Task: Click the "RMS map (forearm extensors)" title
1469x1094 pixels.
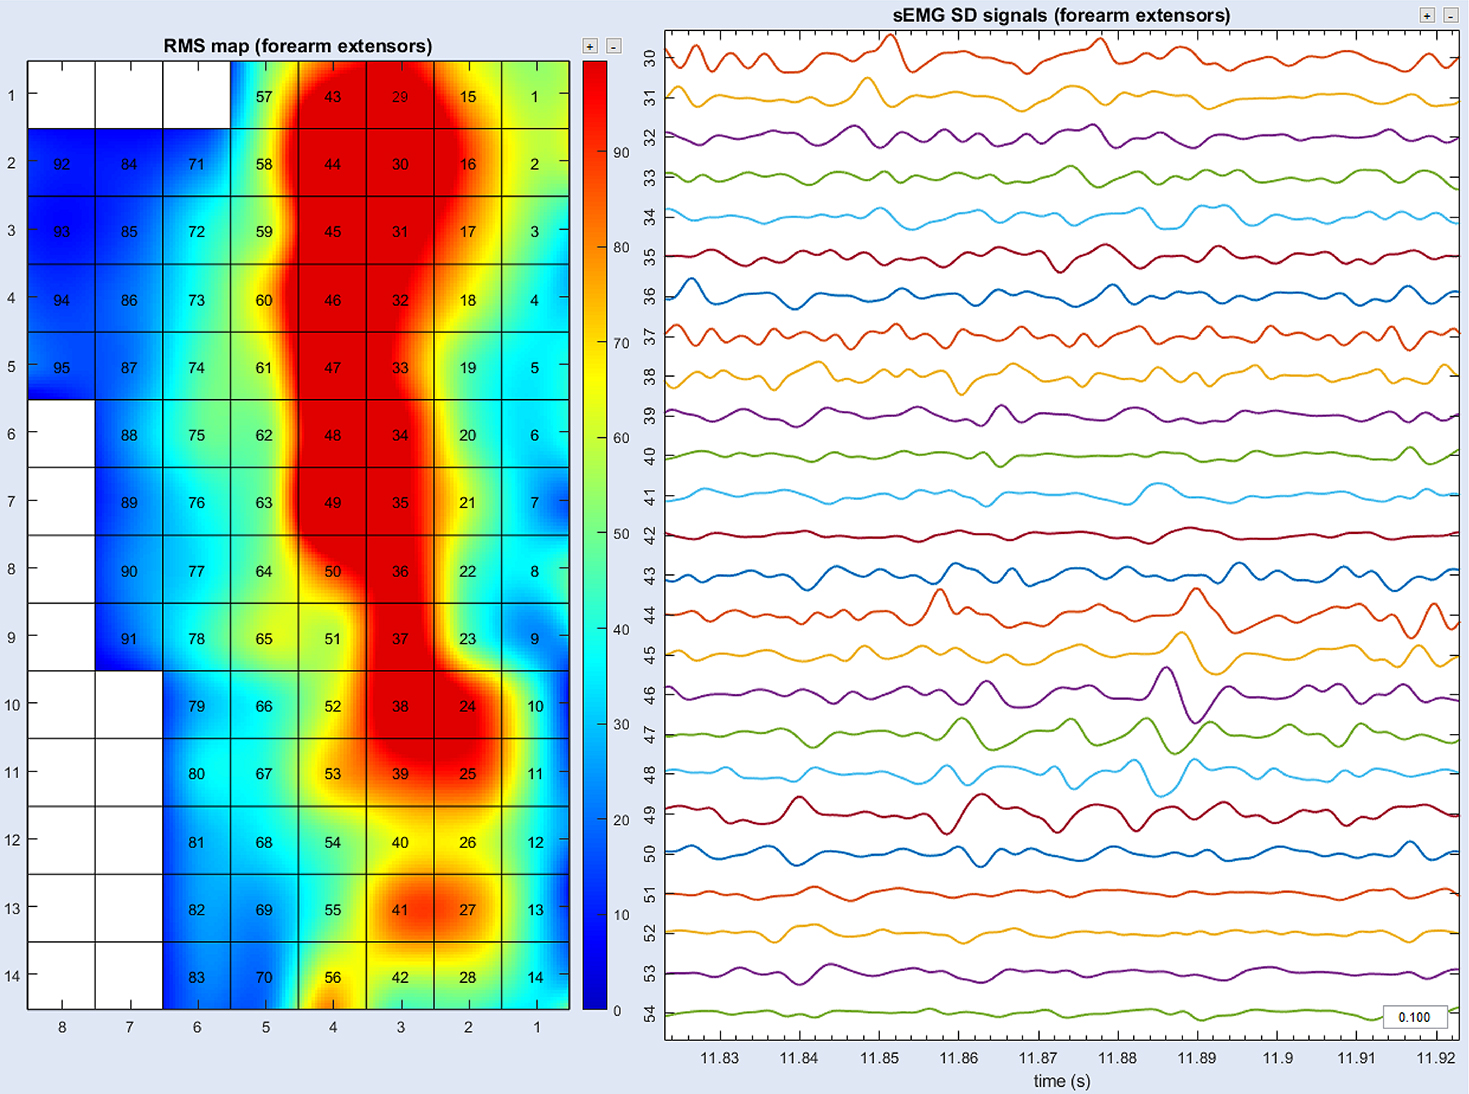Action: (x=298, y=46)
